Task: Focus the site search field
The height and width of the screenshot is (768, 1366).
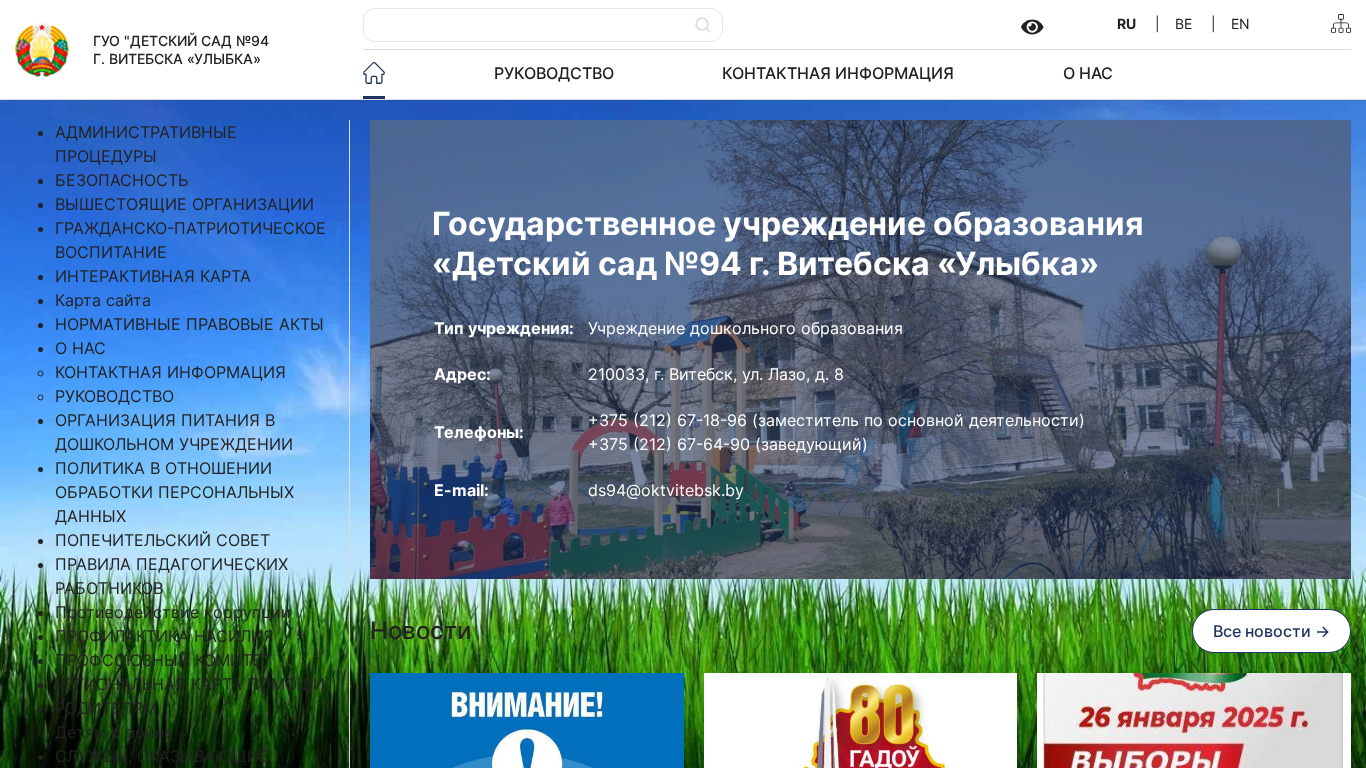Action: point(542,25)
